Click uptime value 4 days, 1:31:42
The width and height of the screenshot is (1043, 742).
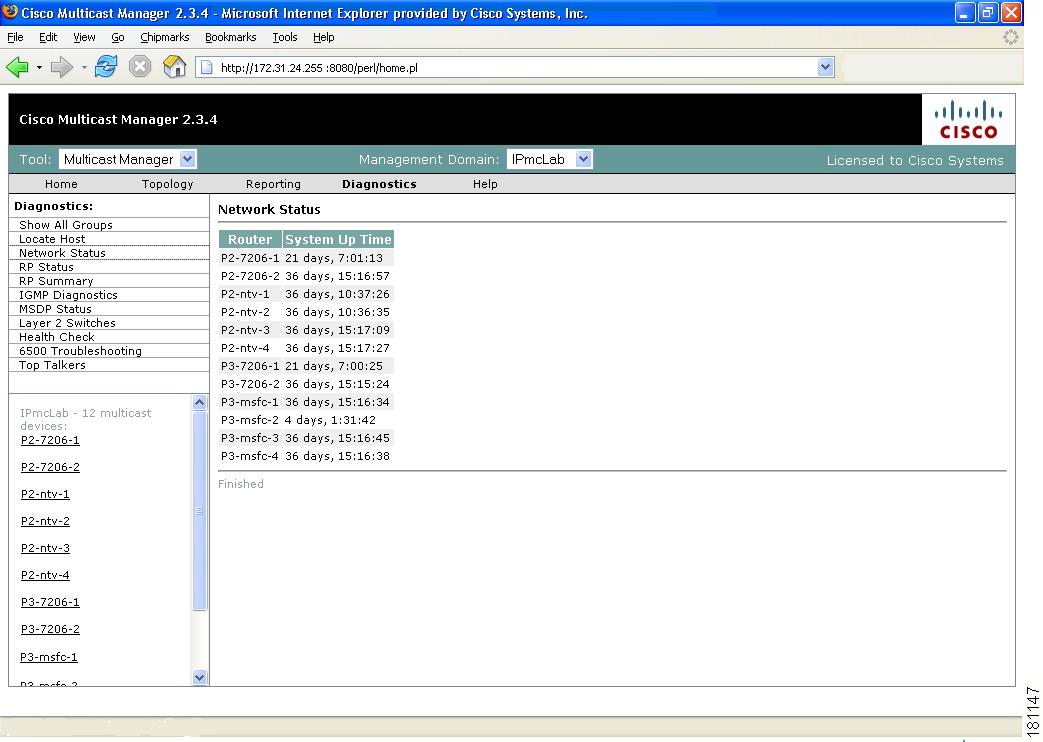(331, 420)
